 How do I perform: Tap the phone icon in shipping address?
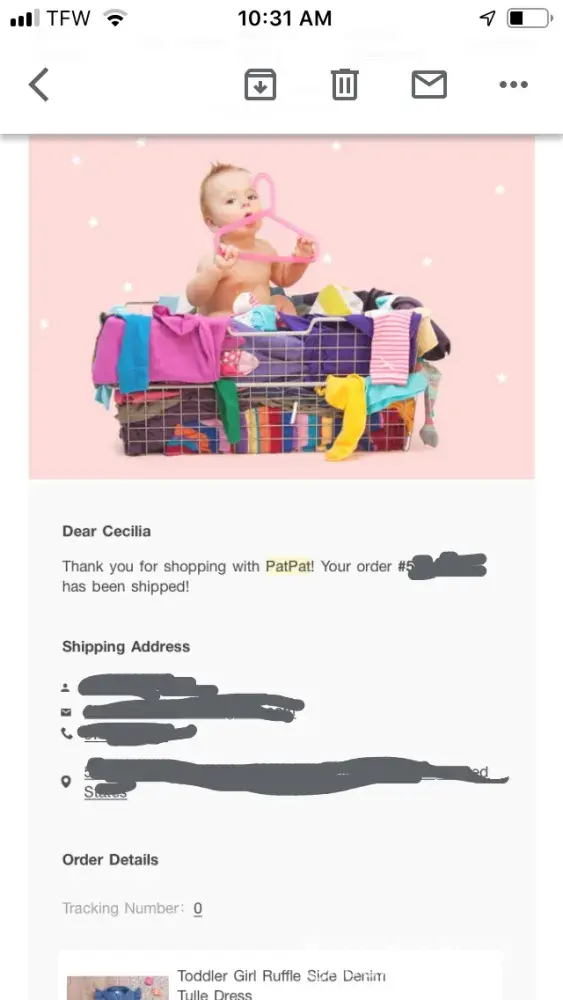66,734
